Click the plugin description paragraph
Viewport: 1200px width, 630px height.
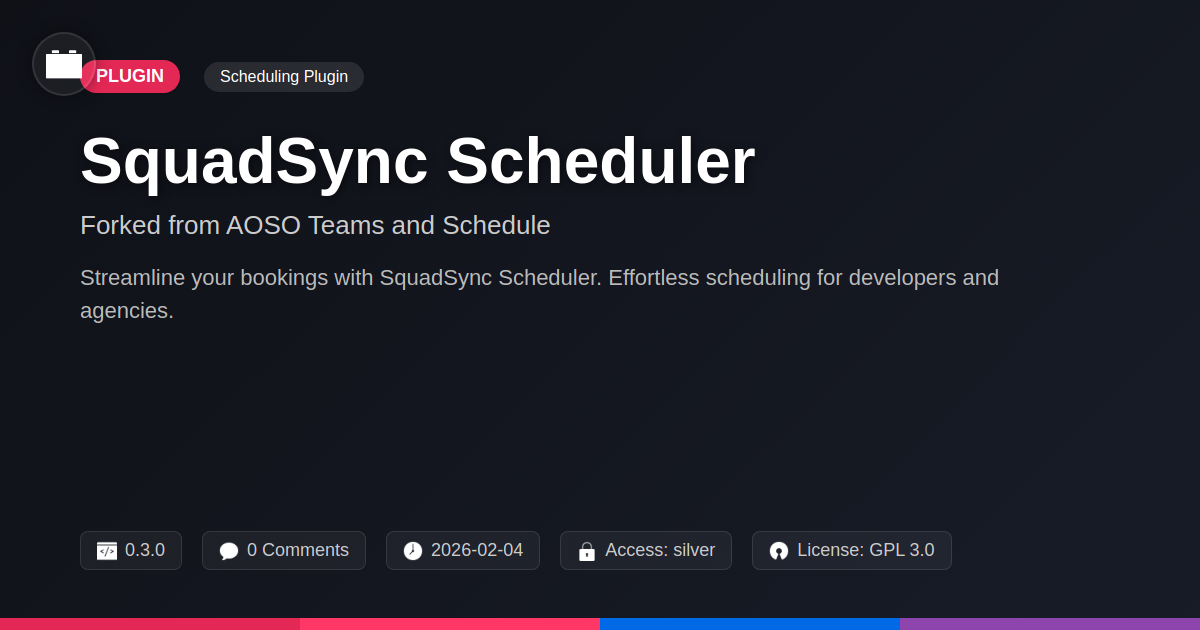539,294
